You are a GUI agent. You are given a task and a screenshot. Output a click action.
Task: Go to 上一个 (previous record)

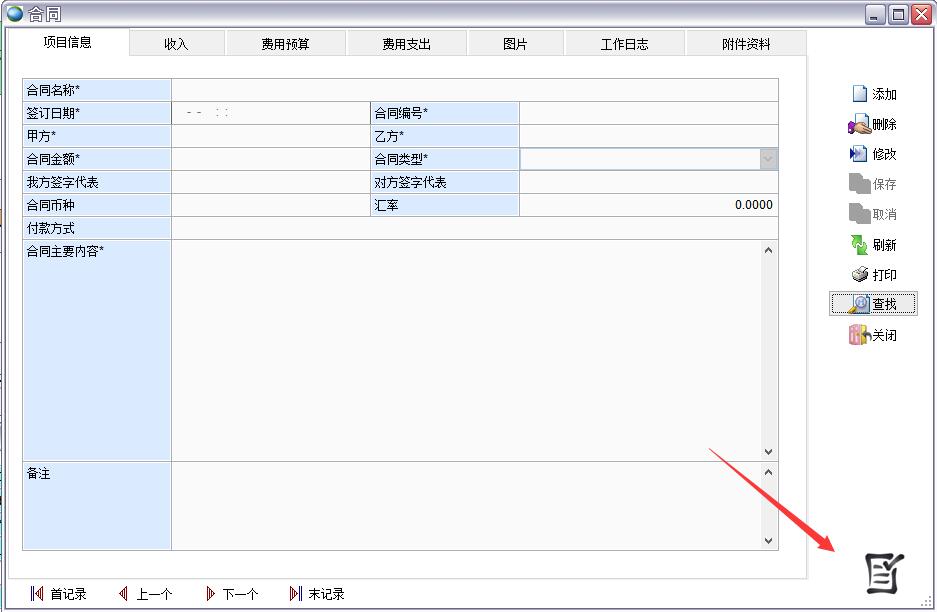[x=145, y=594]
